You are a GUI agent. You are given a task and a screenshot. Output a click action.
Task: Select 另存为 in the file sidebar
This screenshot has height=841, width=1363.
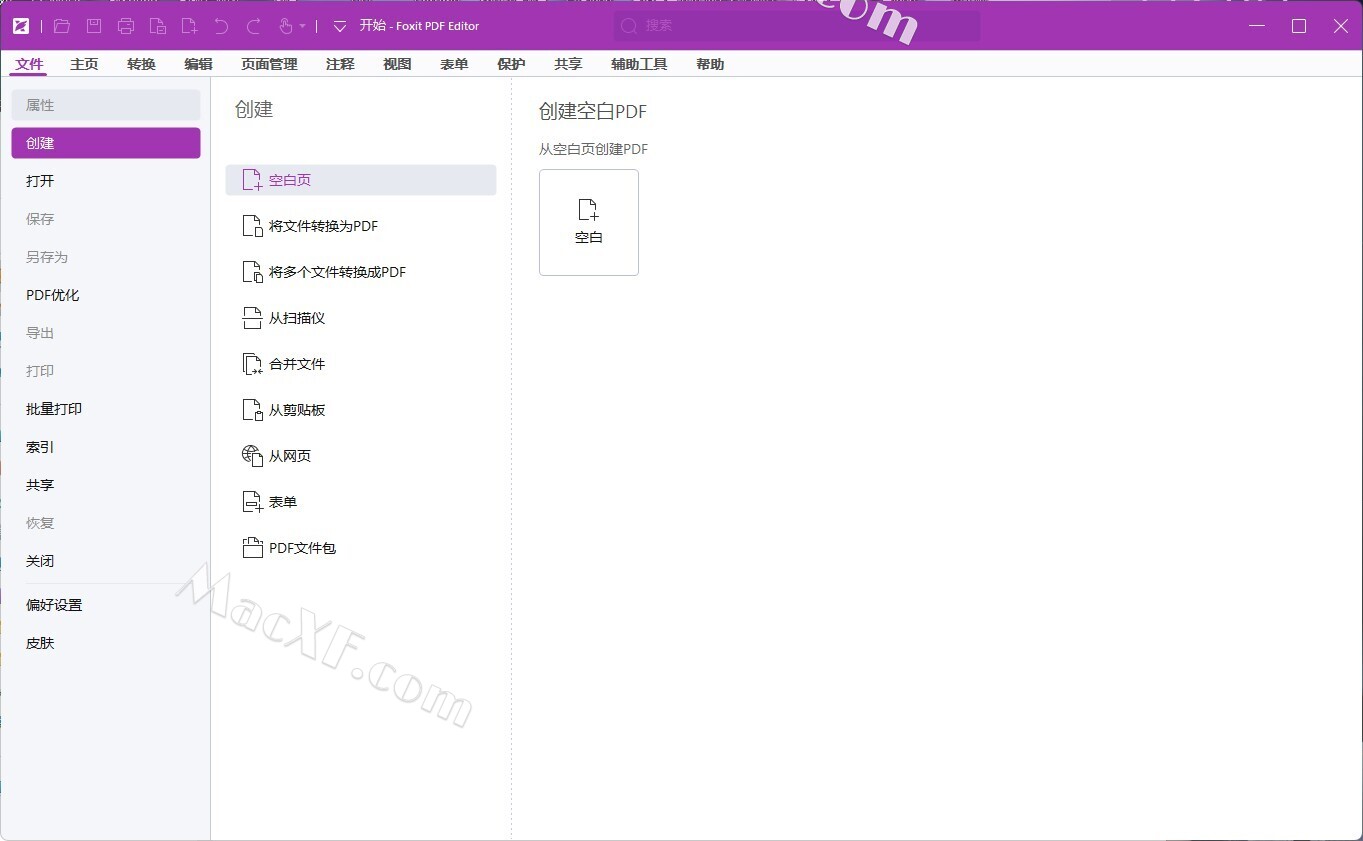point(106,257)
